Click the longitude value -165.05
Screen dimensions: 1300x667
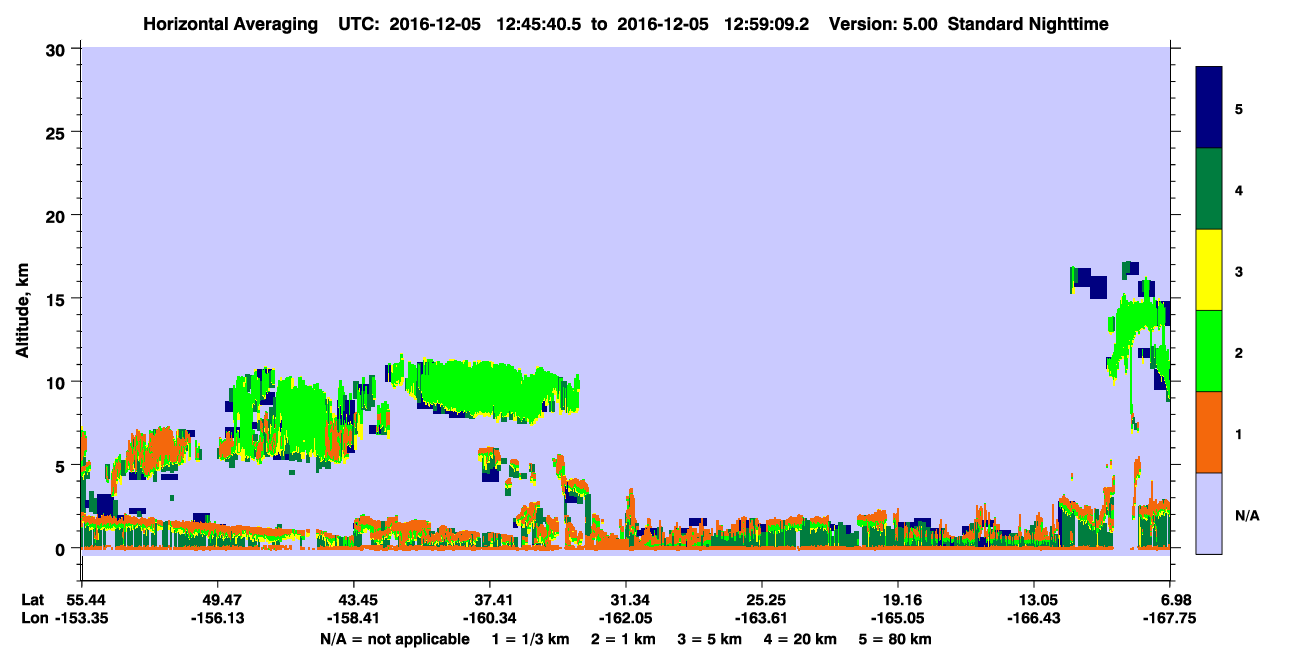[x=898, y=618]
